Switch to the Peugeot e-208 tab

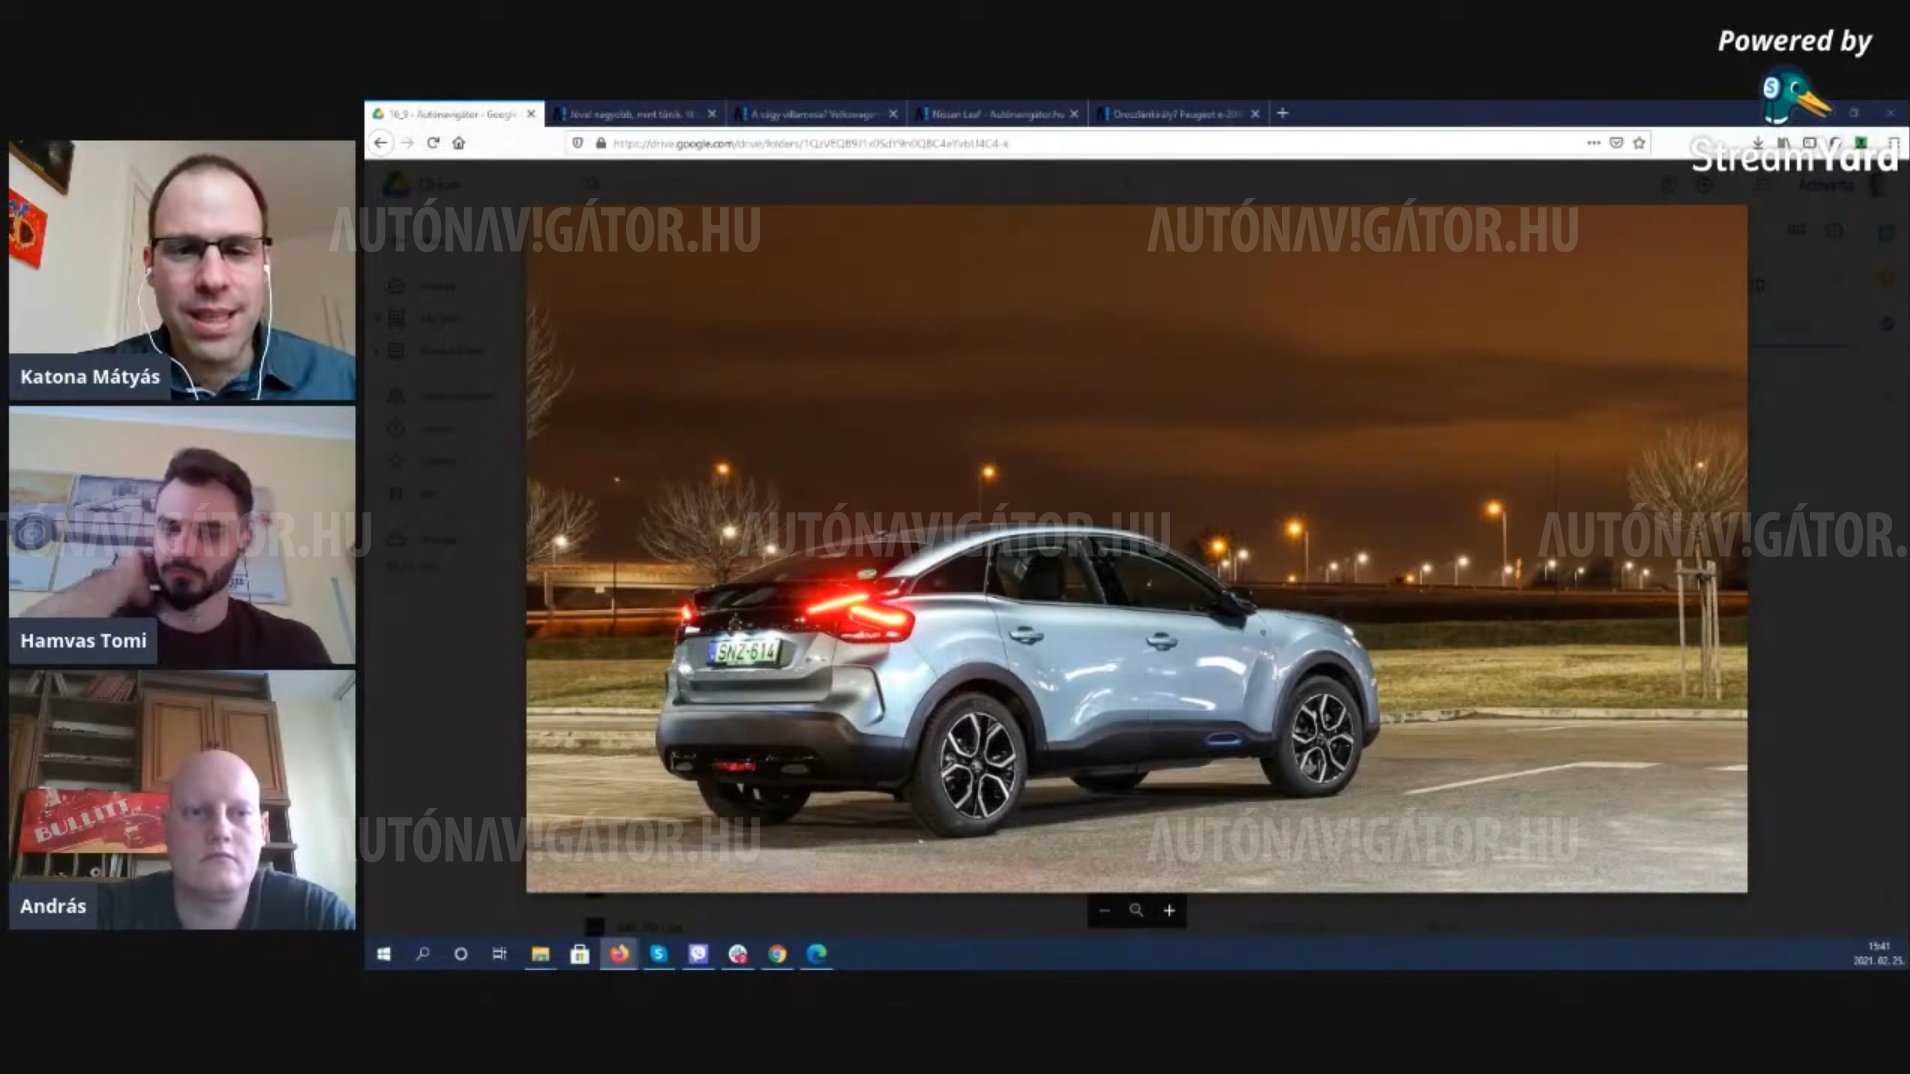[1175, 114]
